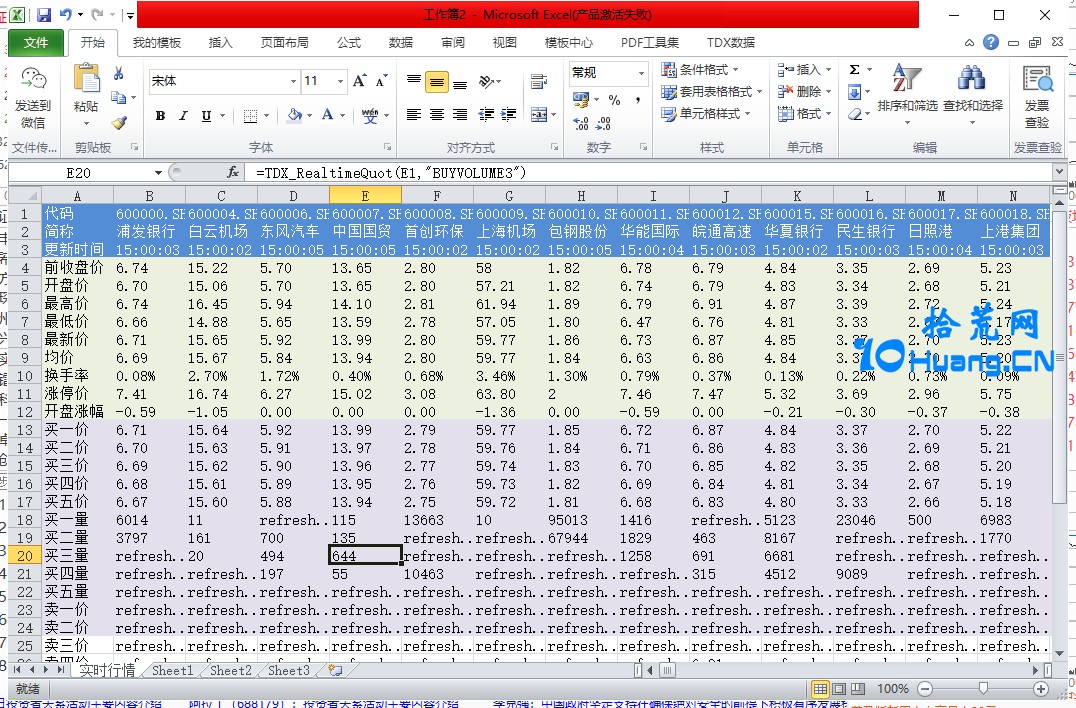Click the percent style icon

click(x=614, y=100)
